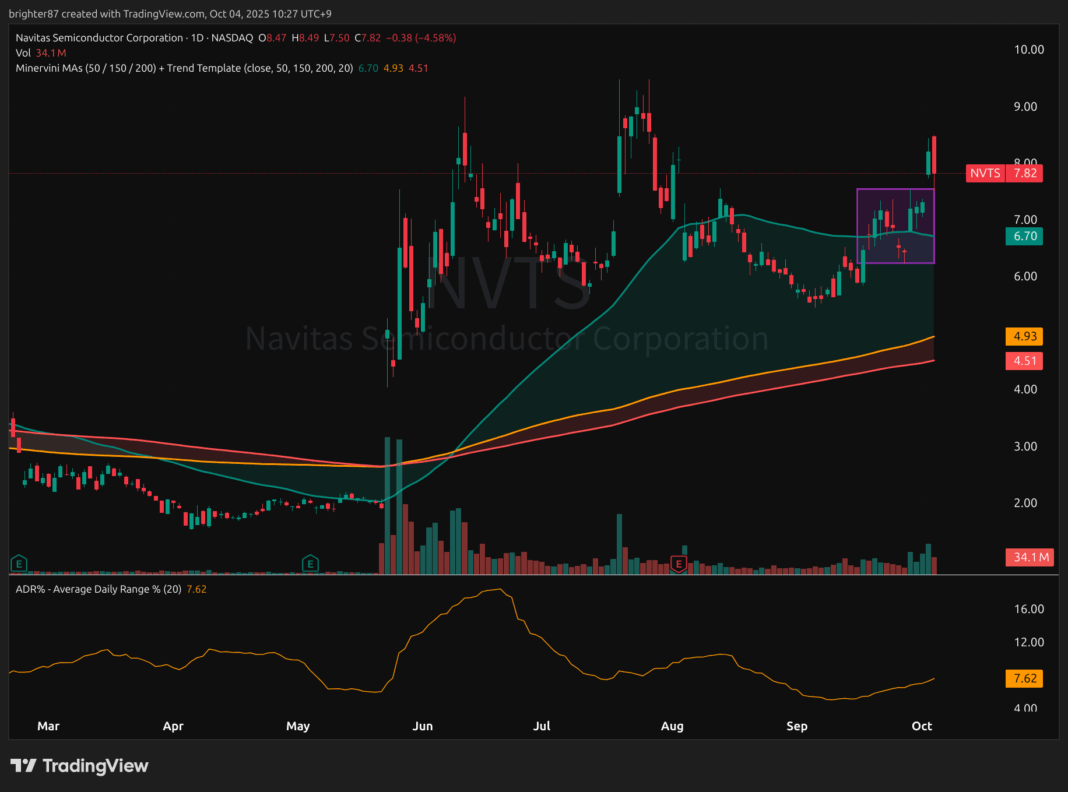This screenshot has height=792, width=1068.
Task: Click the red earnings marker in August
Action: pos(679,564)
